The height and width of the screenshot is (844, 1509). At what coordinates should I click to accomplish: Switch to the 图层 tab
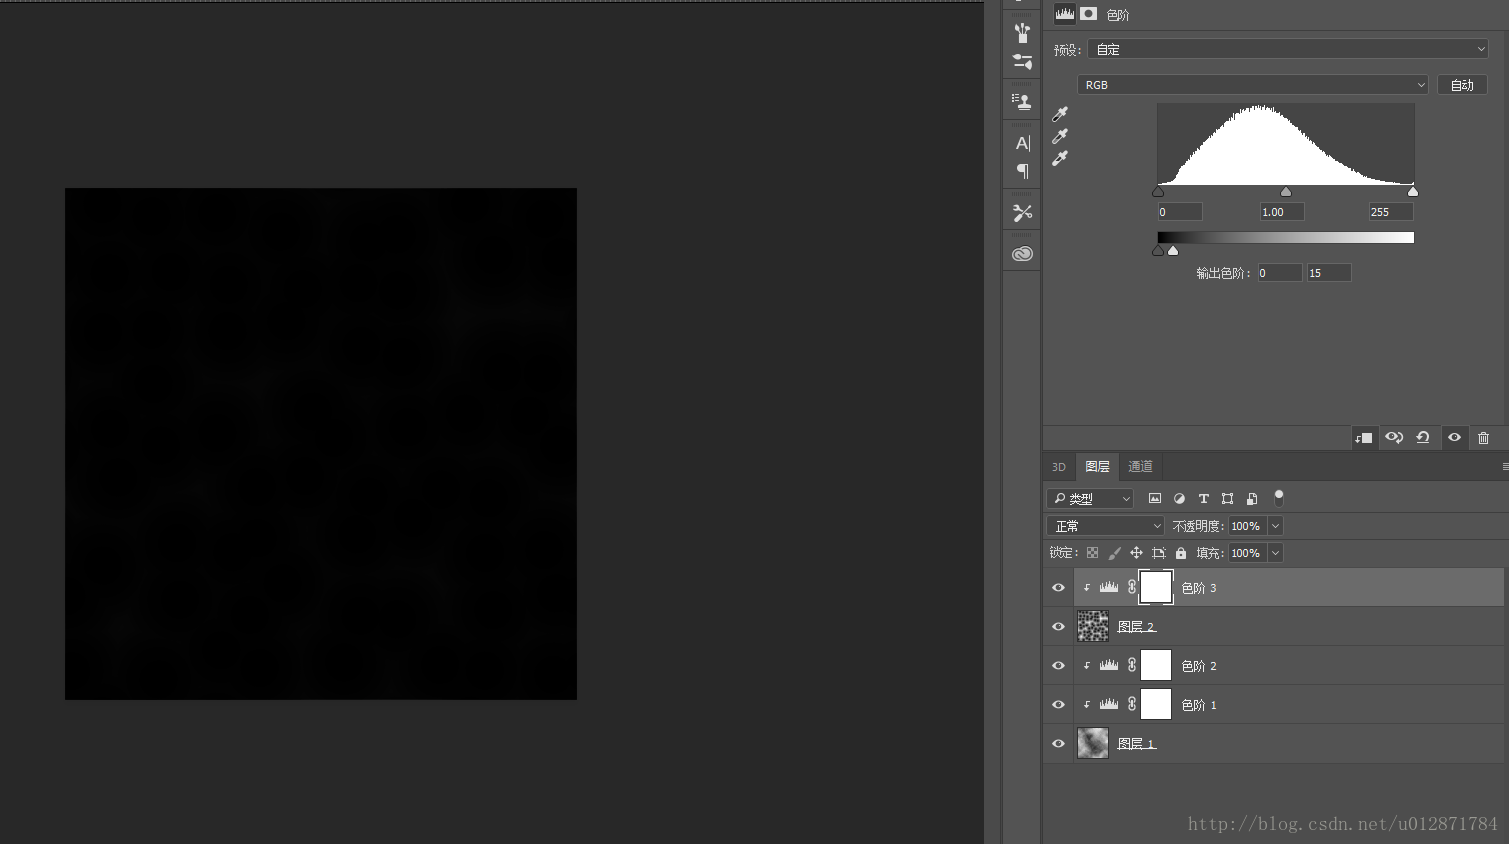coord(1097,467)
